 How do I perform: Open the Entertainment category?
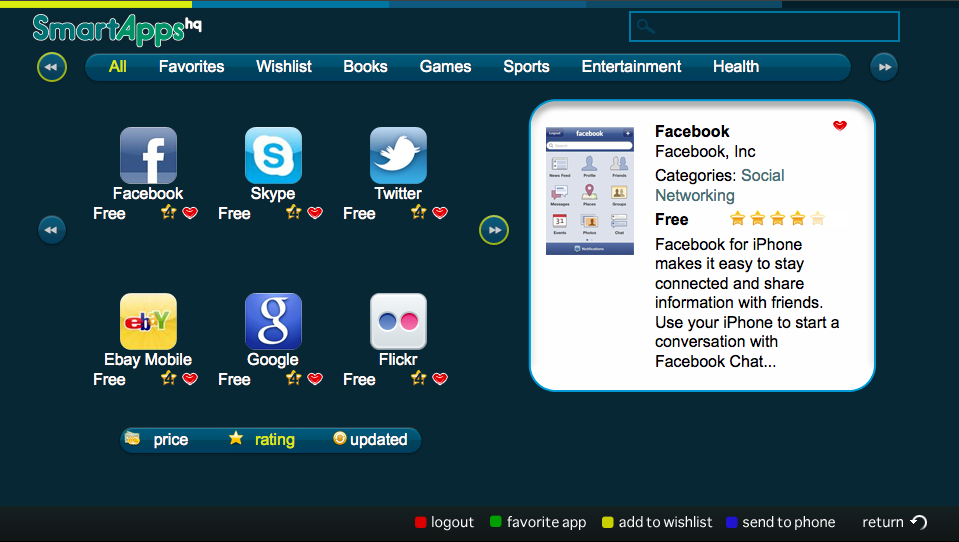click(631, 67)
